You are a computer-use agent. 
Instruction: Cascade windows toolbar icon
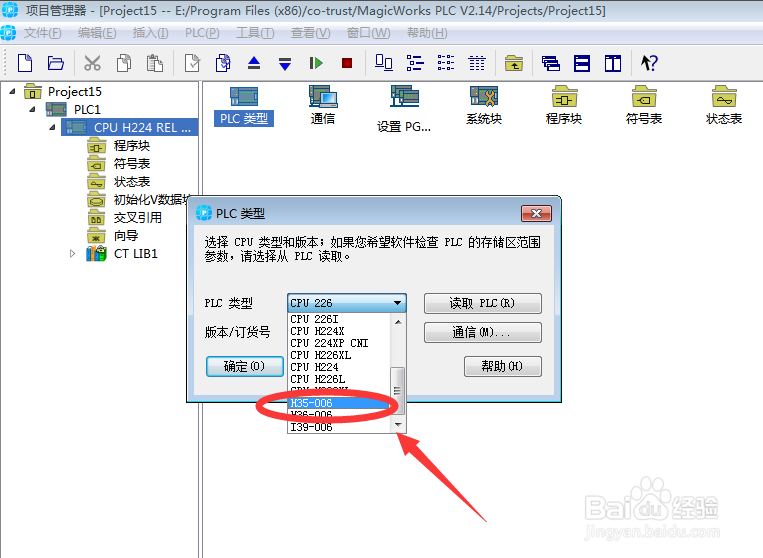551,63
